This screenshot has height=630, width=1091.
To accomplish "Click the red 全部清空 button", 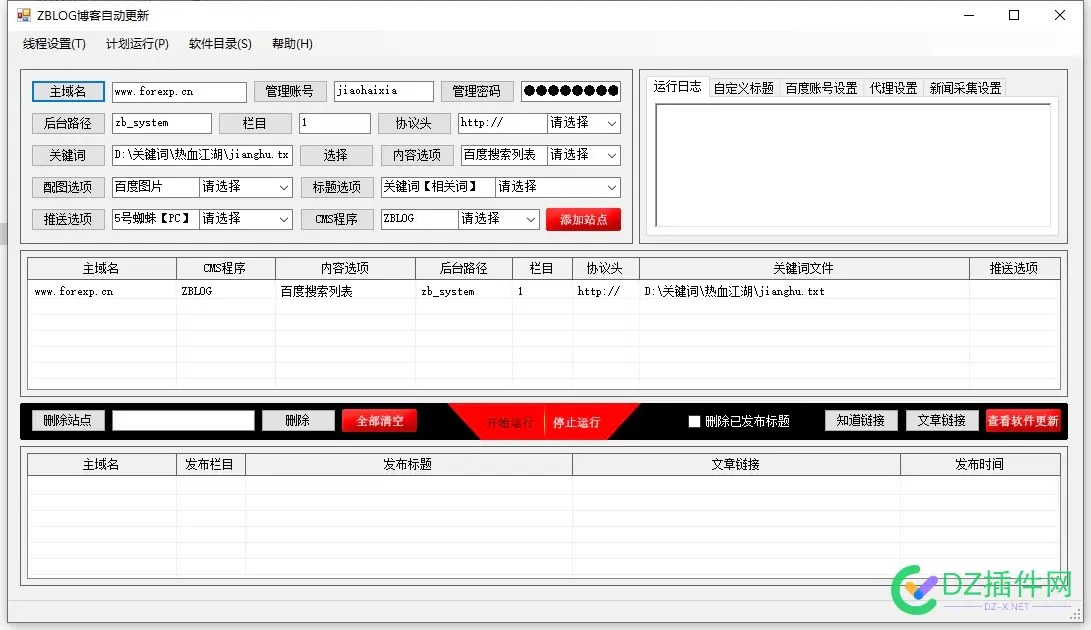I will pos(380,420).
